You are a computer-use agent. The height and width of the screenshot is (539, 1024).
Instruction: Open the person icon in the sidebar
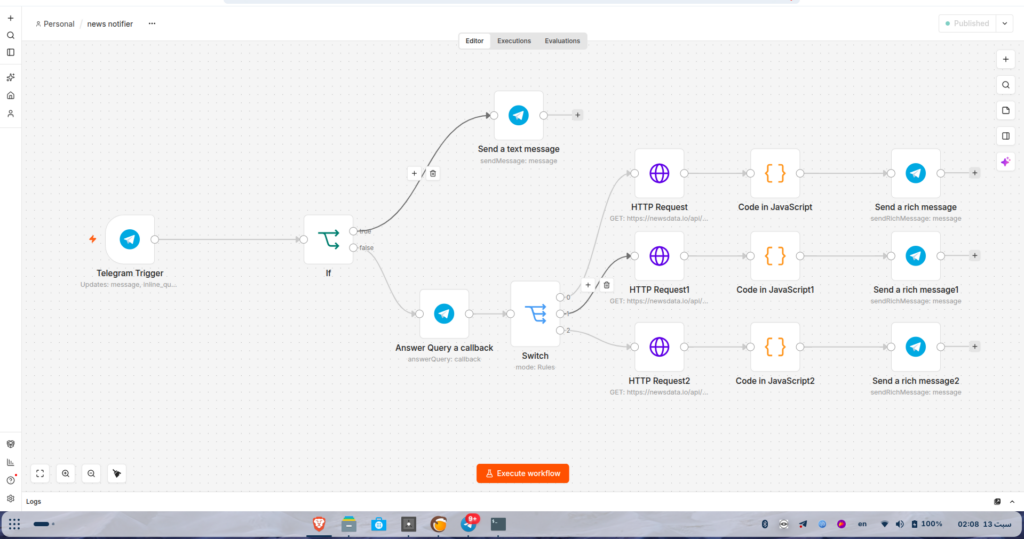(10, 114)
